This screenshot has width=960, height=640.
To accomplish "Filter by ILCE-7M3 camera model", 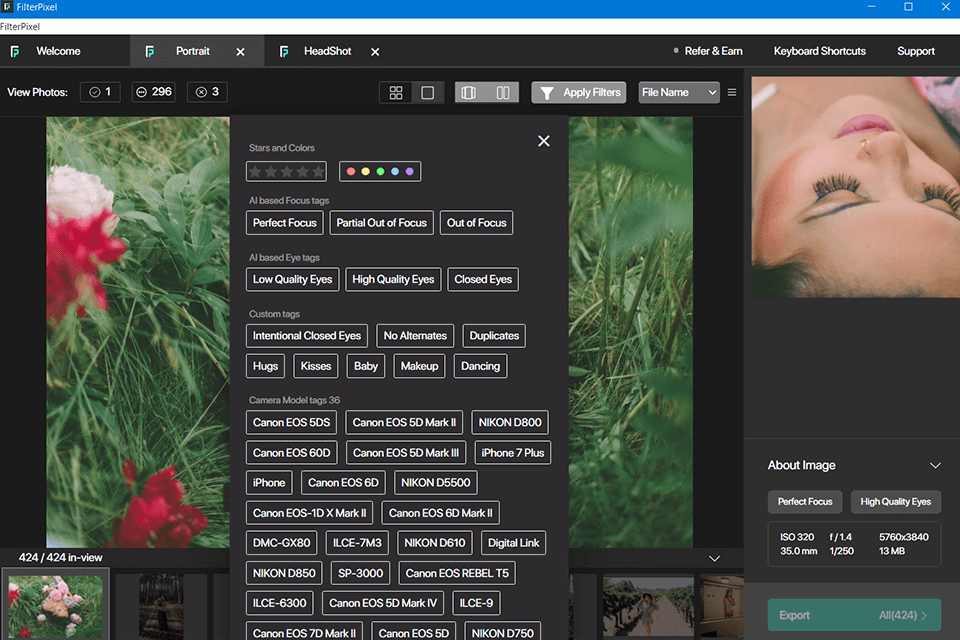I will tap(357, 543).
